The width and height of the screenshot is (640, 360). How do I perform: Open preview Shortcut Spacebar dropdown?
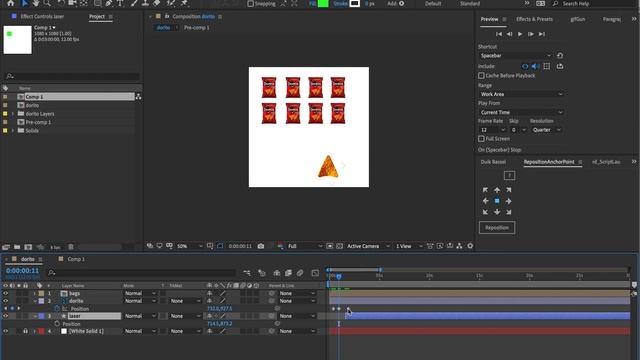pos(516,56)
